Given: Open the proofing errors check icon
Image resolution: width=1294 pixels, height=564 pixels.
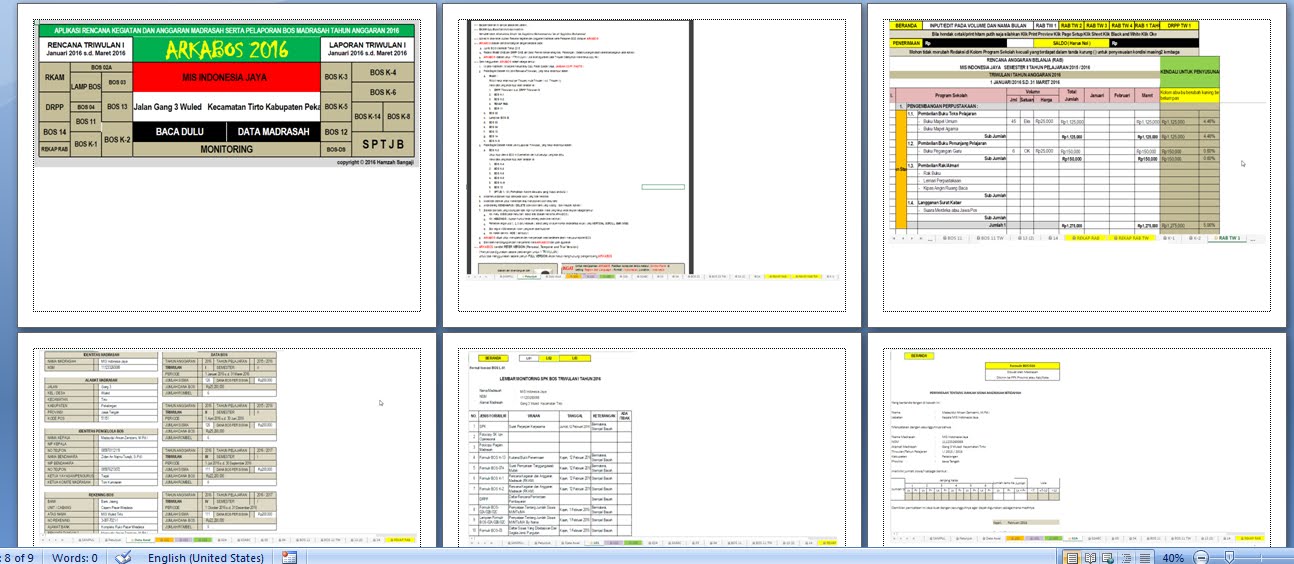Looking at the screenshot, I should coord(123,557).
